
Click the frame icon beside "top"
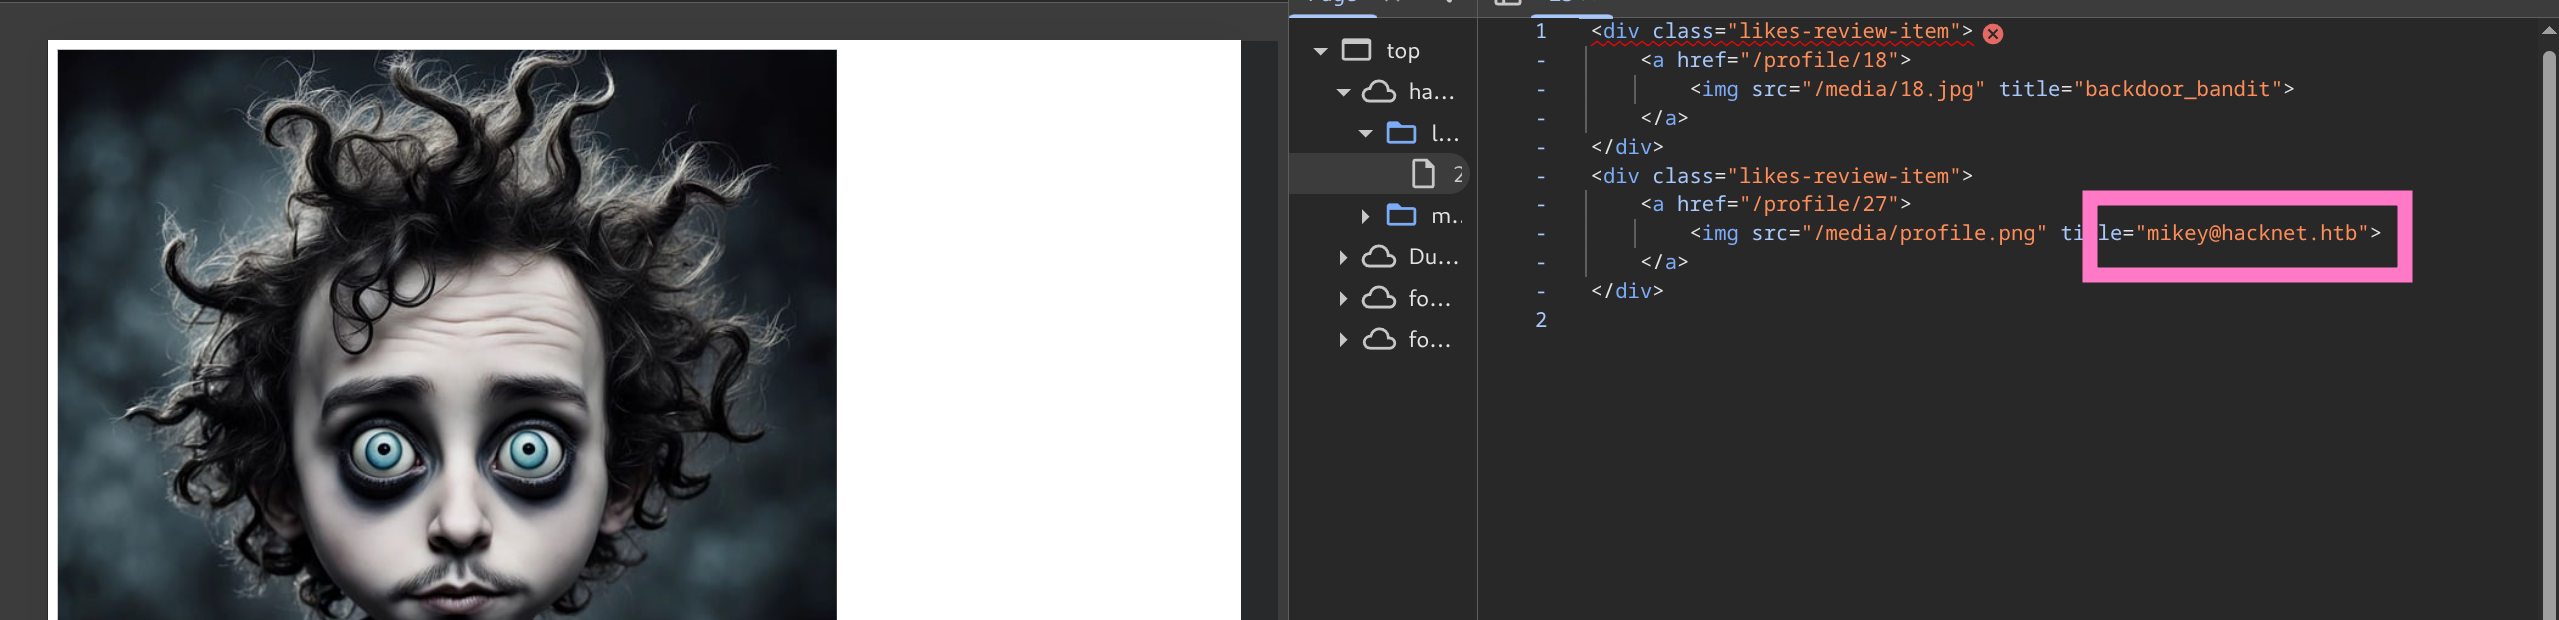tap(1356, 50)
